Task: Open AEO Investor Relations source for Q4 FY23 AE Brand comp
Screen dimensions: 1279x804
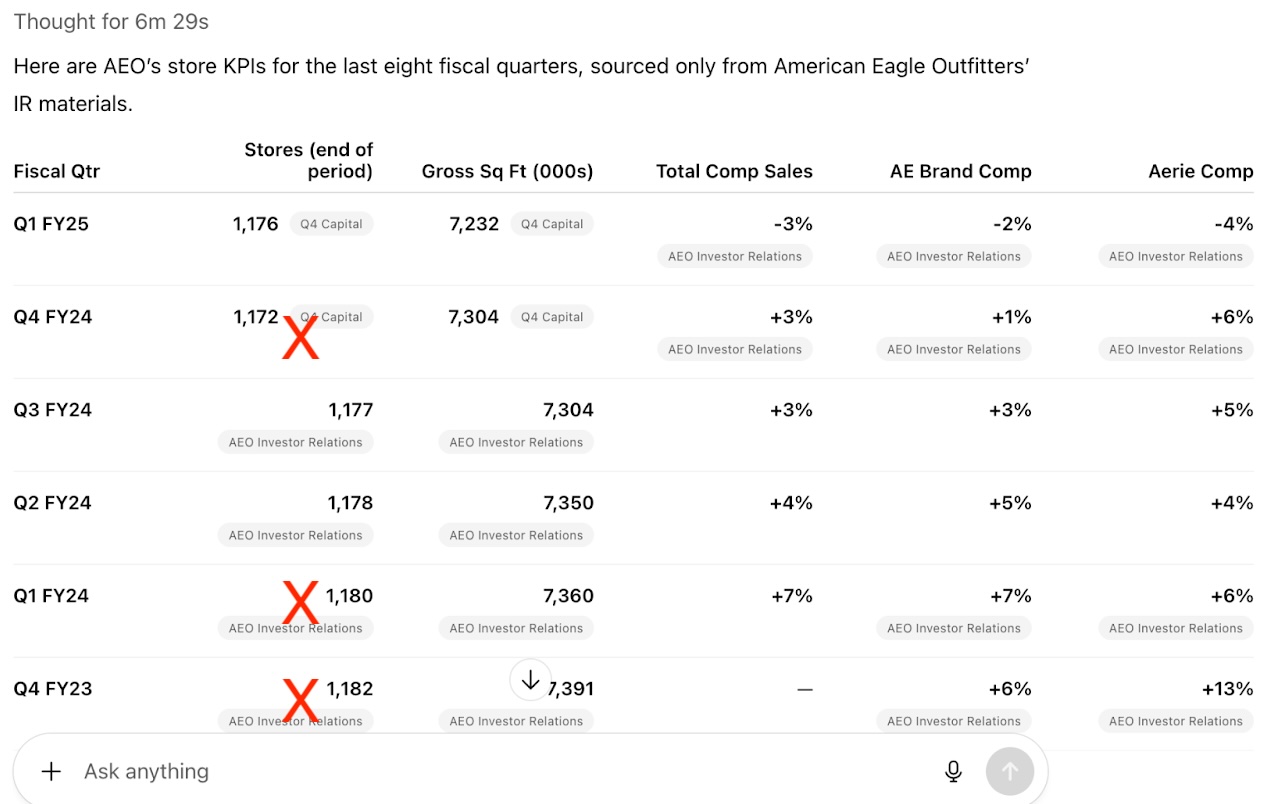Action: click(953, 721)
